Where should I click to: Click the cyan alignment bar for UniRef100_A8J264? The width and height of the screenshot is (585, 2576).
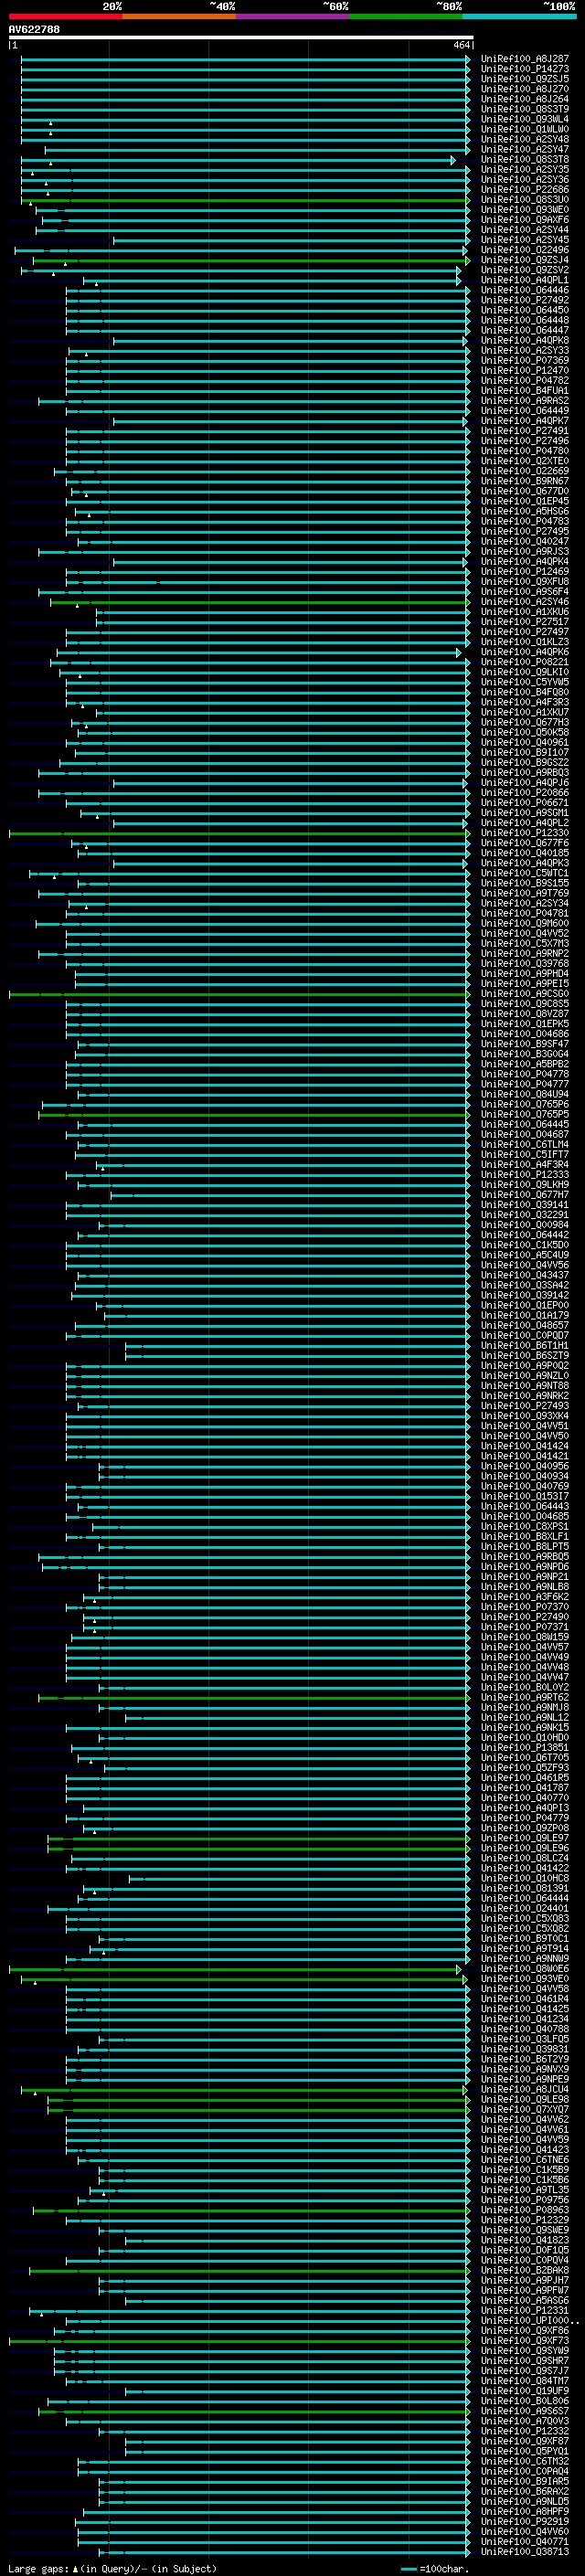coord(245,99)
